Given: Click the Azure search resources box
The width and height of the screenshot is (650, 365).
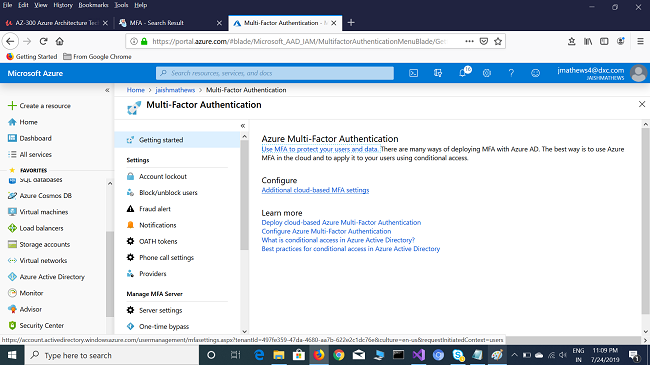Looking at the screenshot, I should point(275,73).
